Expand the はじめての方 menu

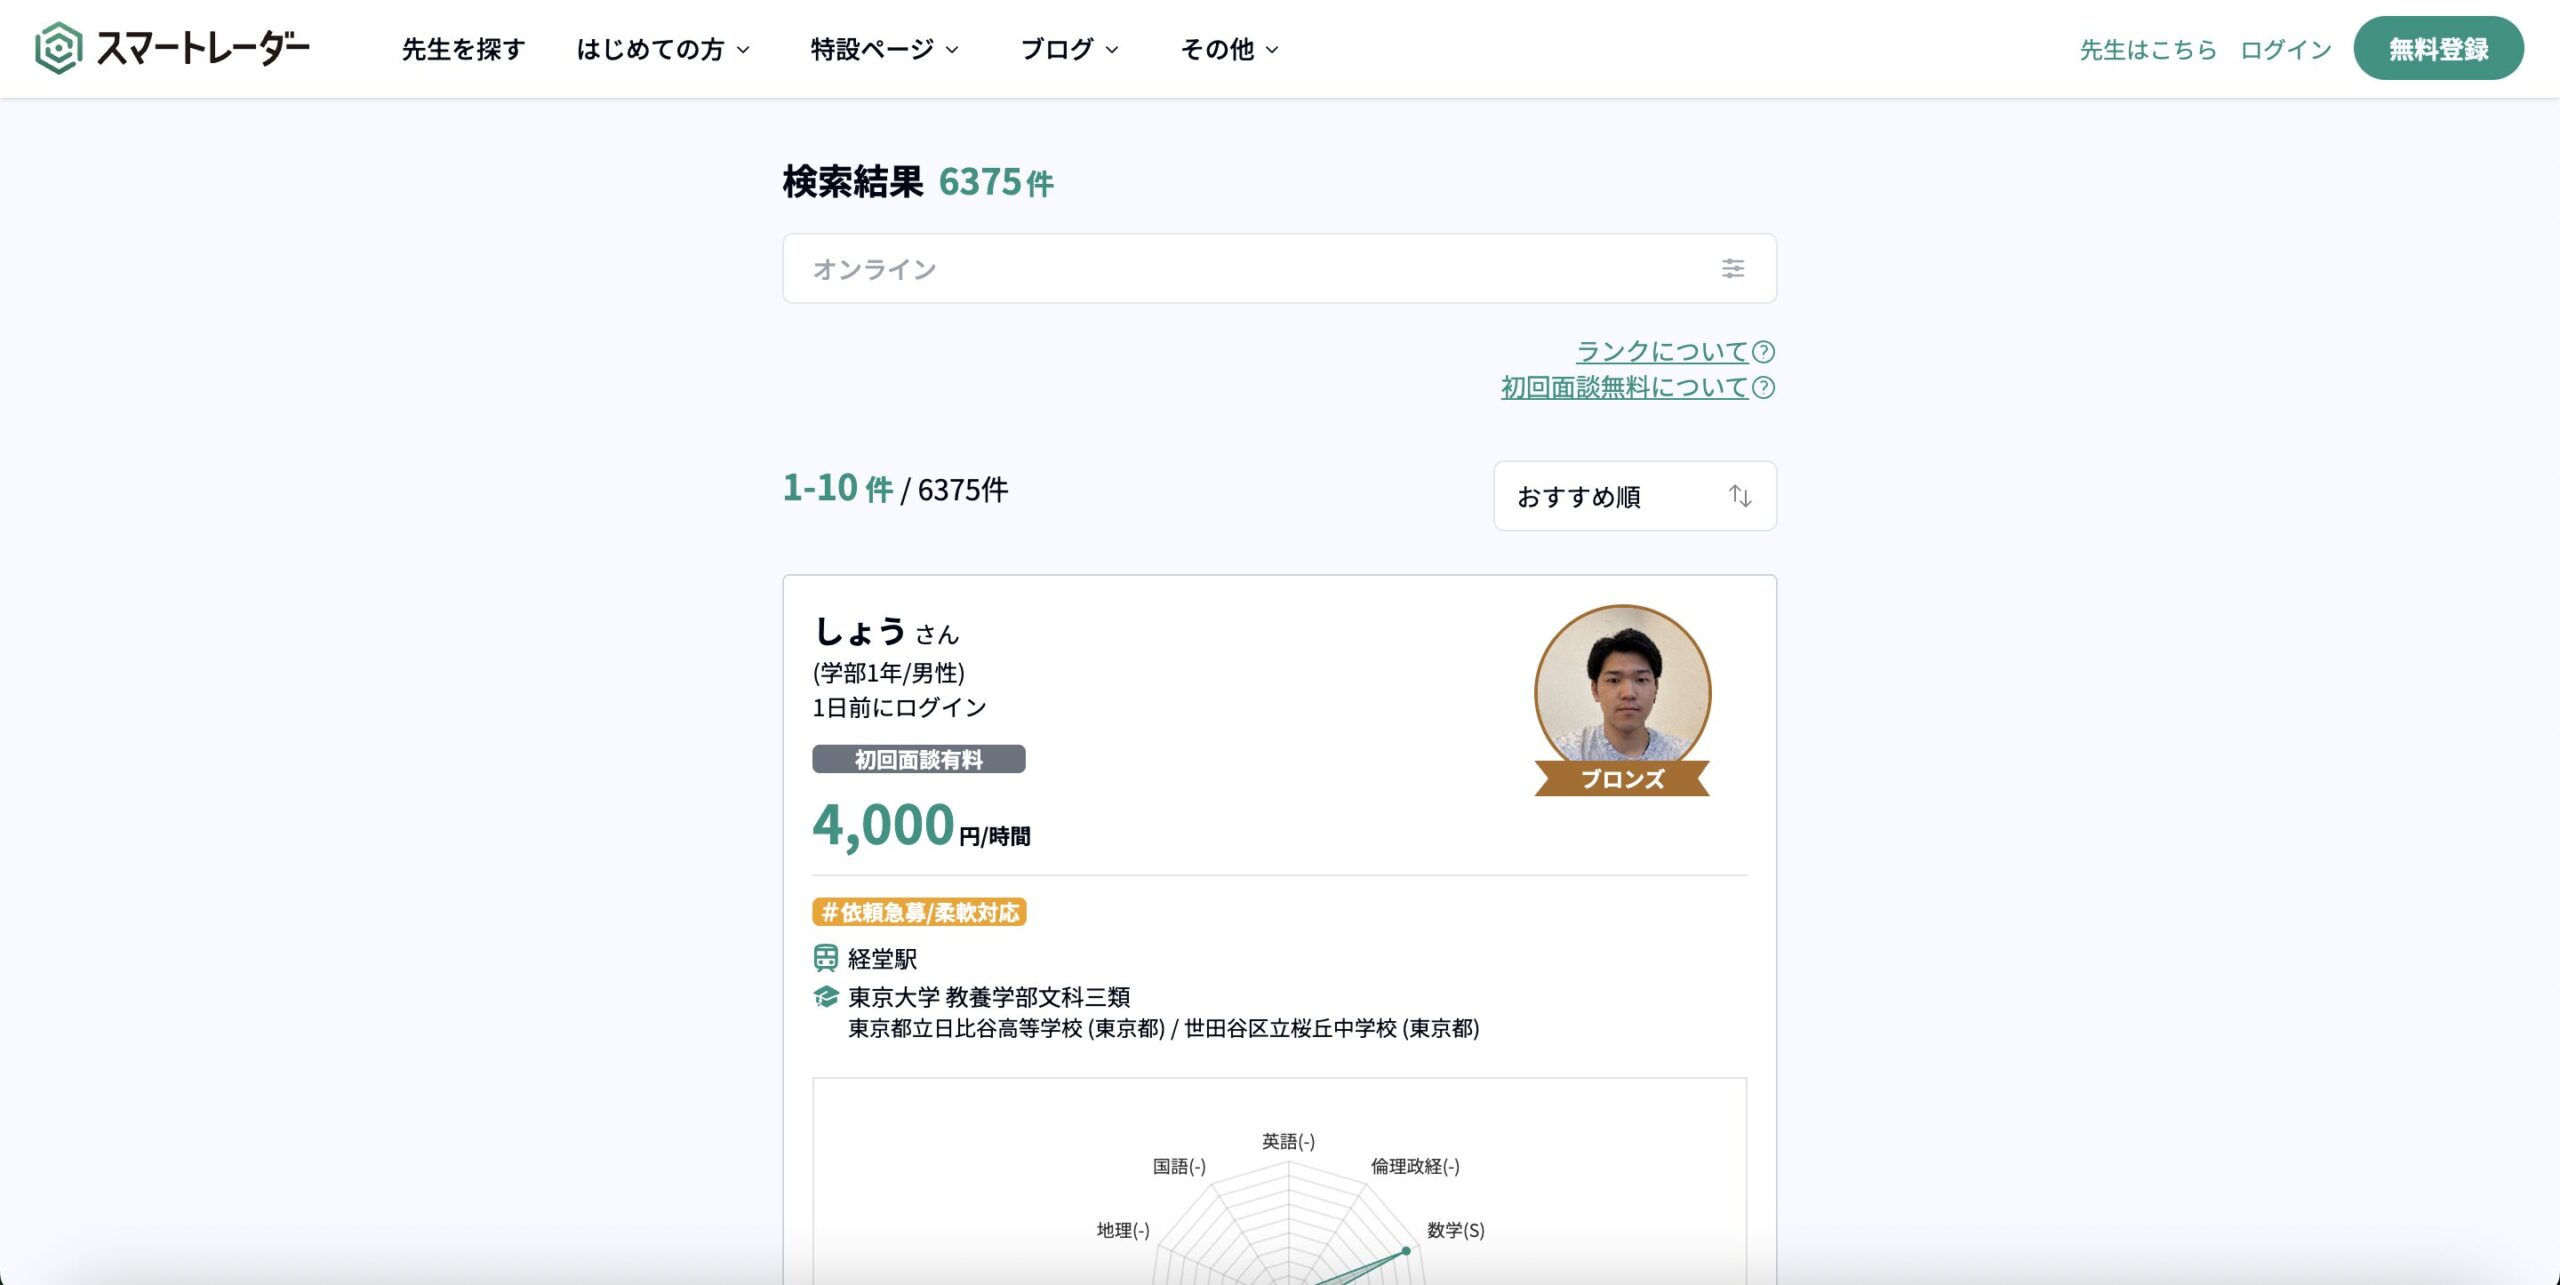pos(662,49)
